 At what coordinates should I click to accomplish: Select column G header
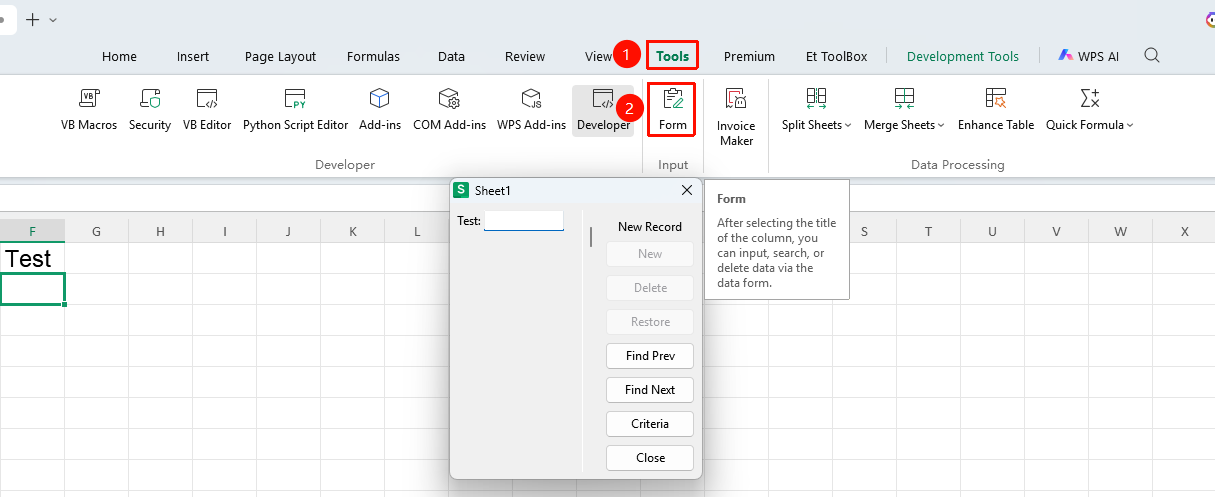(x=96, y=231)
